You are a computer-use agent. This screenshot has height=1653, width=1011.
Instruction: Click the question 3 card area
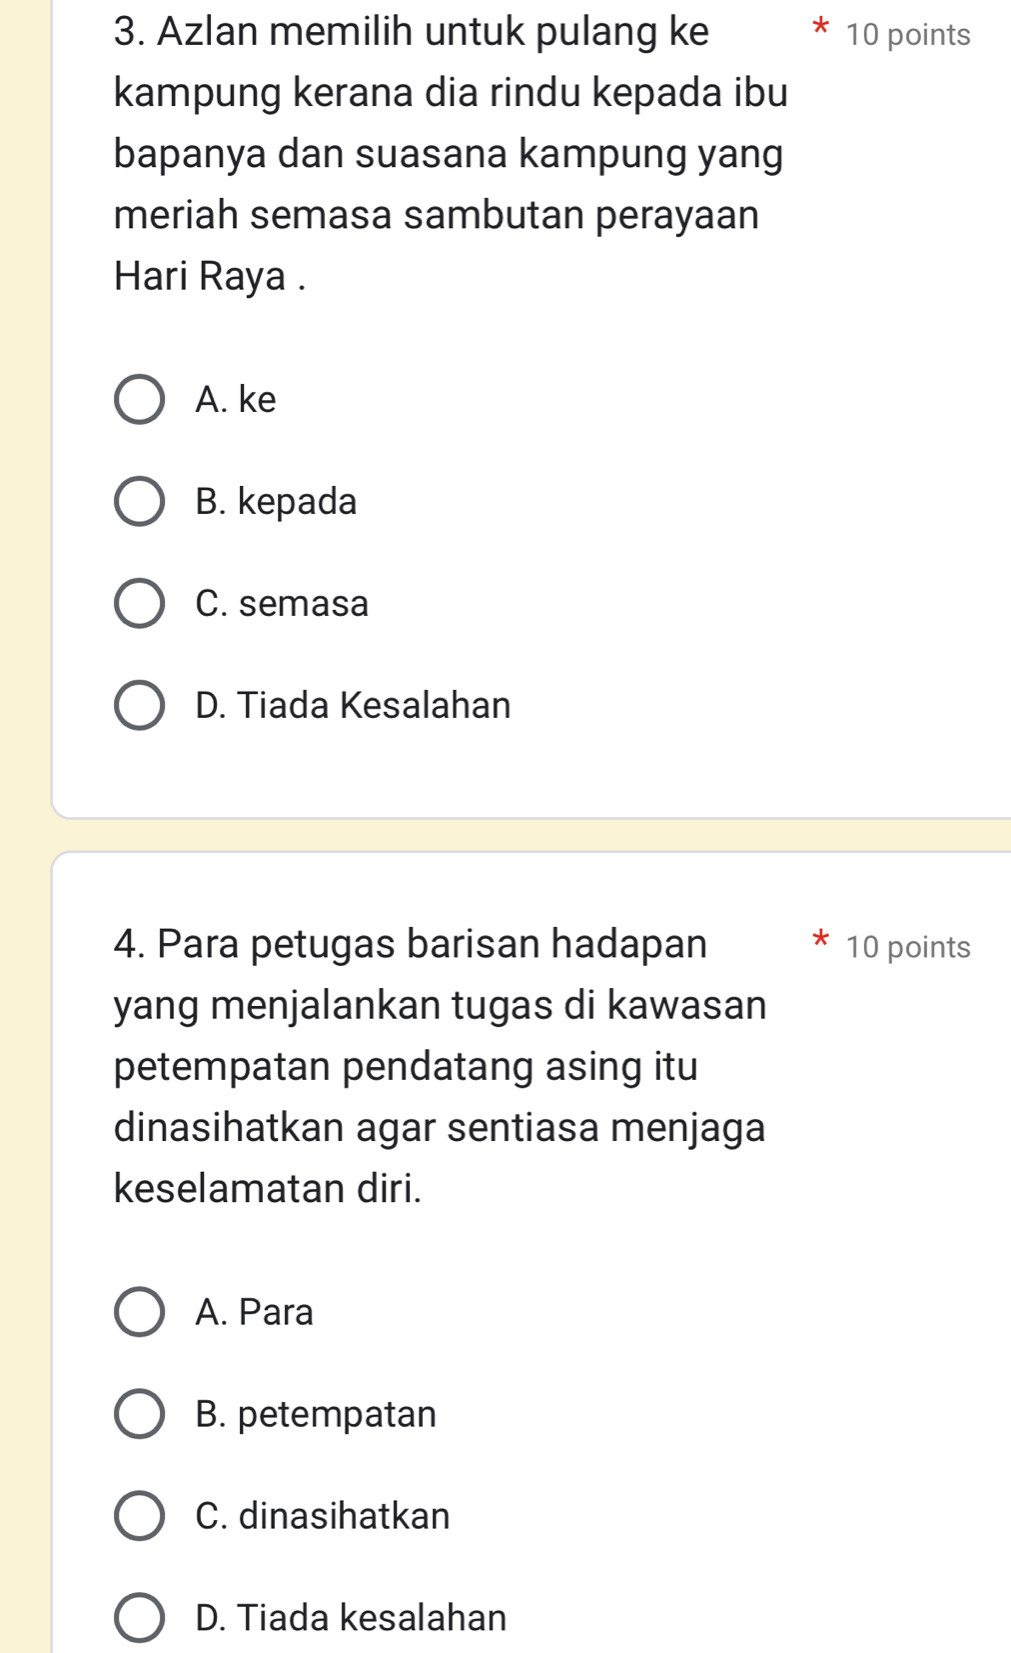pos(530,400)
